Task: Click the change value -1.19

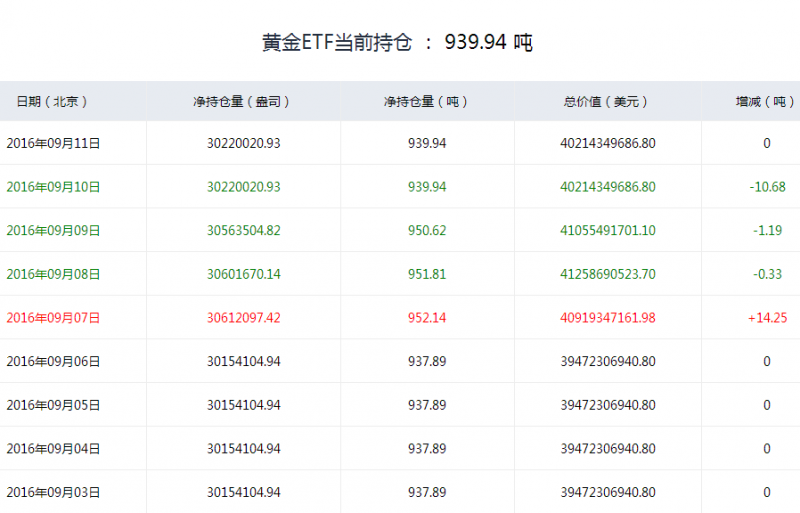Action: [767, 231]
